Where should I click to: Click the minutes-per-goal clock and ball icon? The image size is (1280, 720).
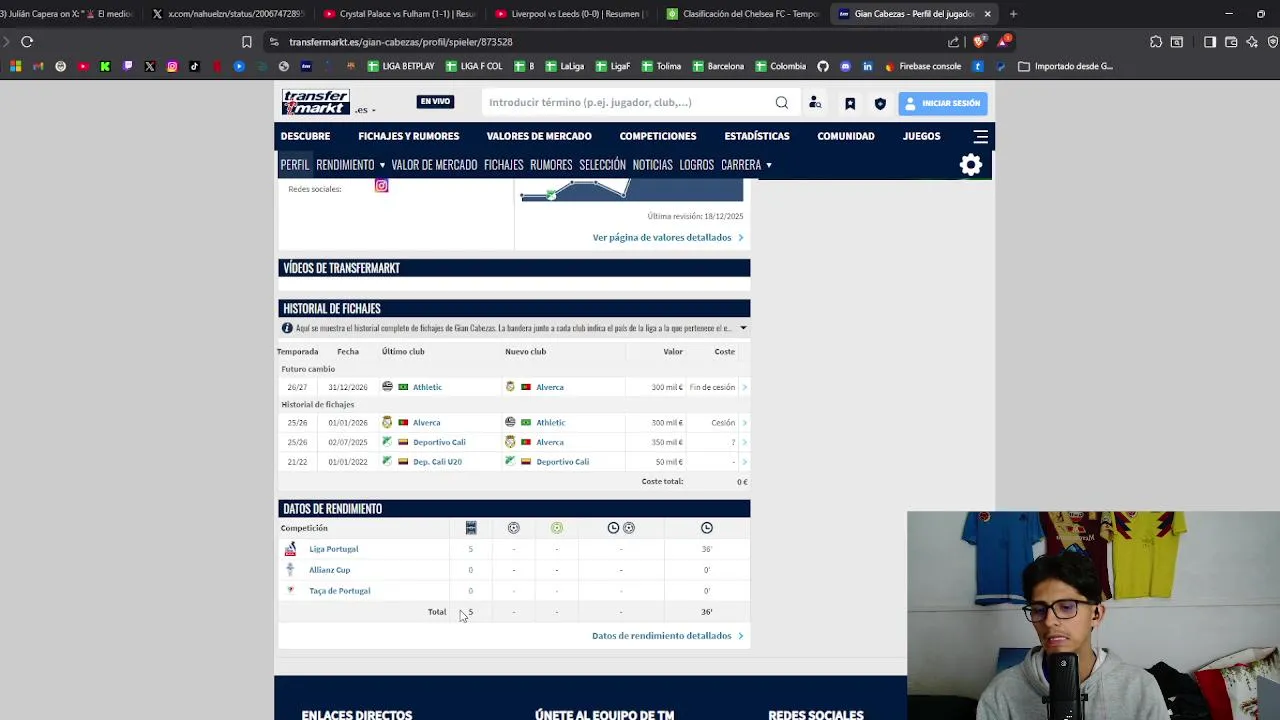click(621, 528)
